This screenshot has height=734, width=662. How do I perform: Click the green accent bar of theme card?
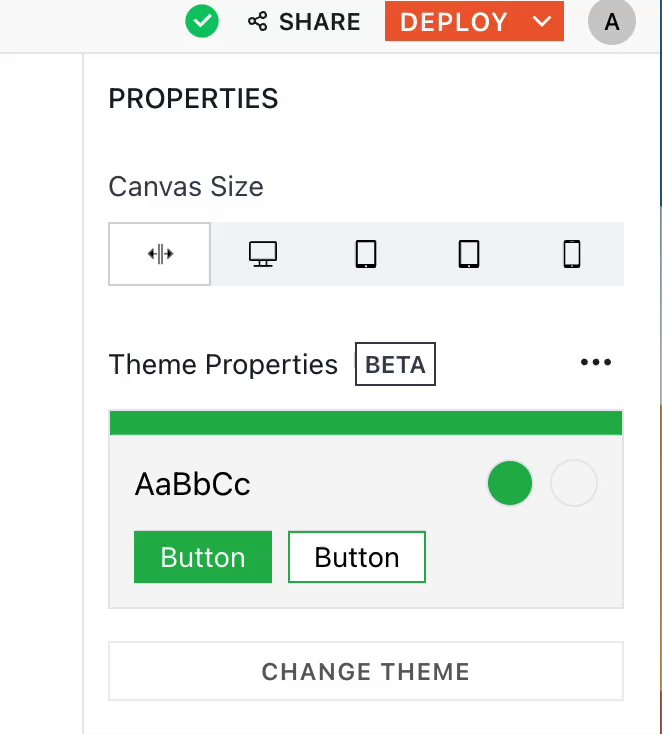[365, 422]
